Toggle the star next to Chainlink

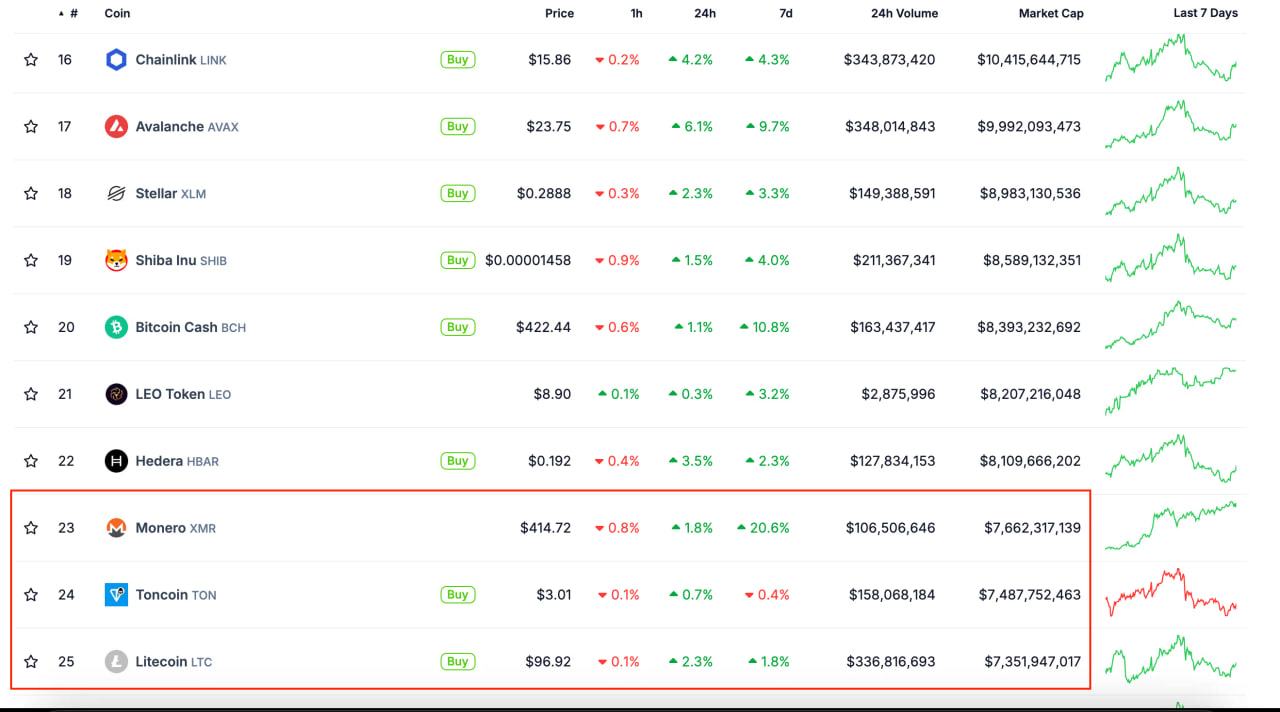(x=30, y=59)
